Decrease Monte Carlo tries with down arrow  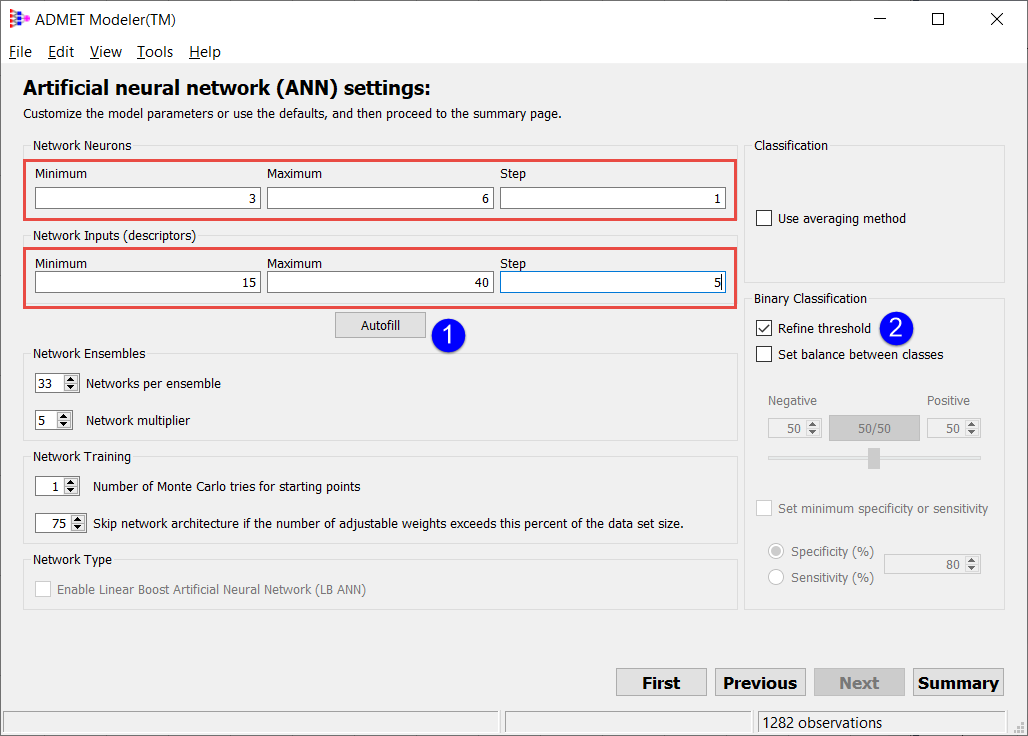tap(71, 490)
